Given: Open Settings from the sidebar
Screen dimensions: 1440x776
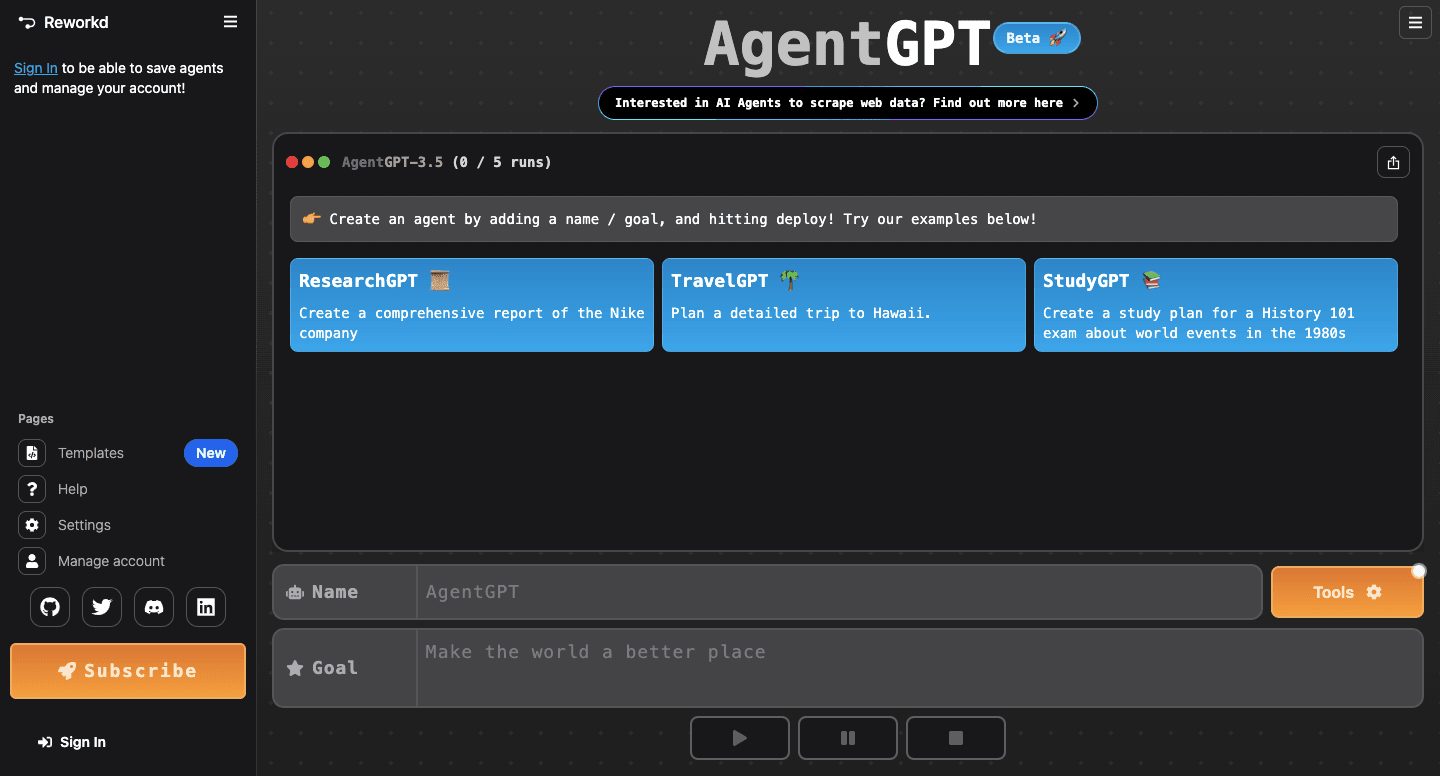Looking at the screenshot, I should tap(85, 525).
